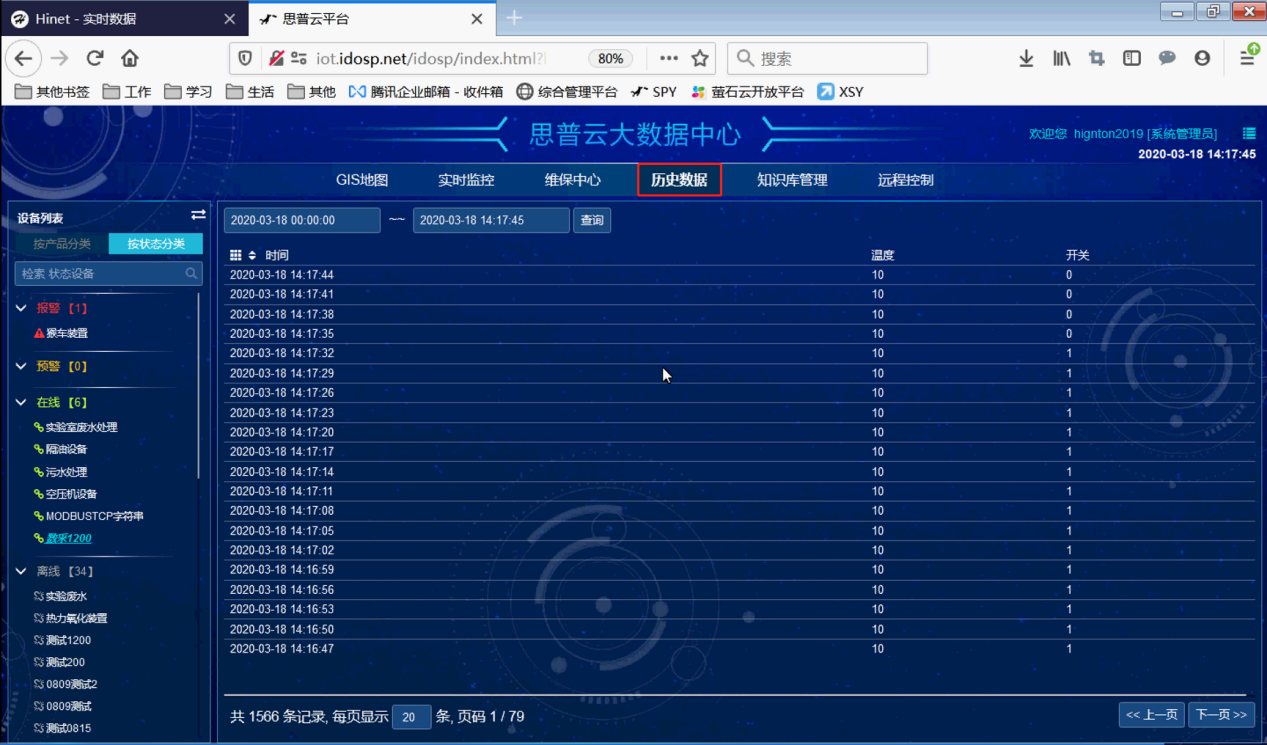This screenshot has height=745, width=1267.
Task: Click the list icon beside the date display
Action: [x=1246, y=132]
